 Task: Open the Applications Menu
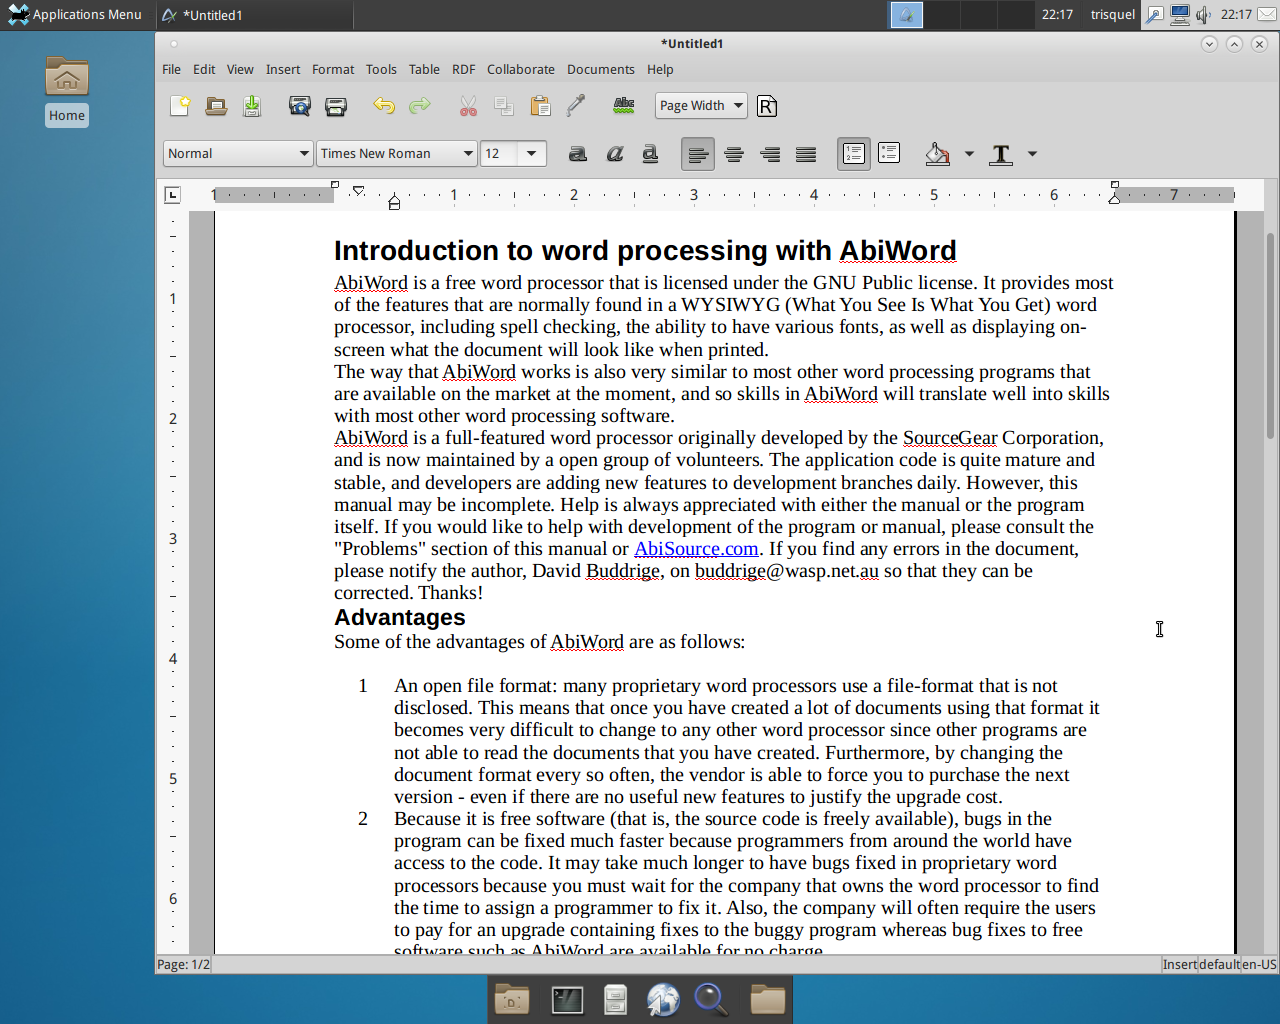(76, 15)
